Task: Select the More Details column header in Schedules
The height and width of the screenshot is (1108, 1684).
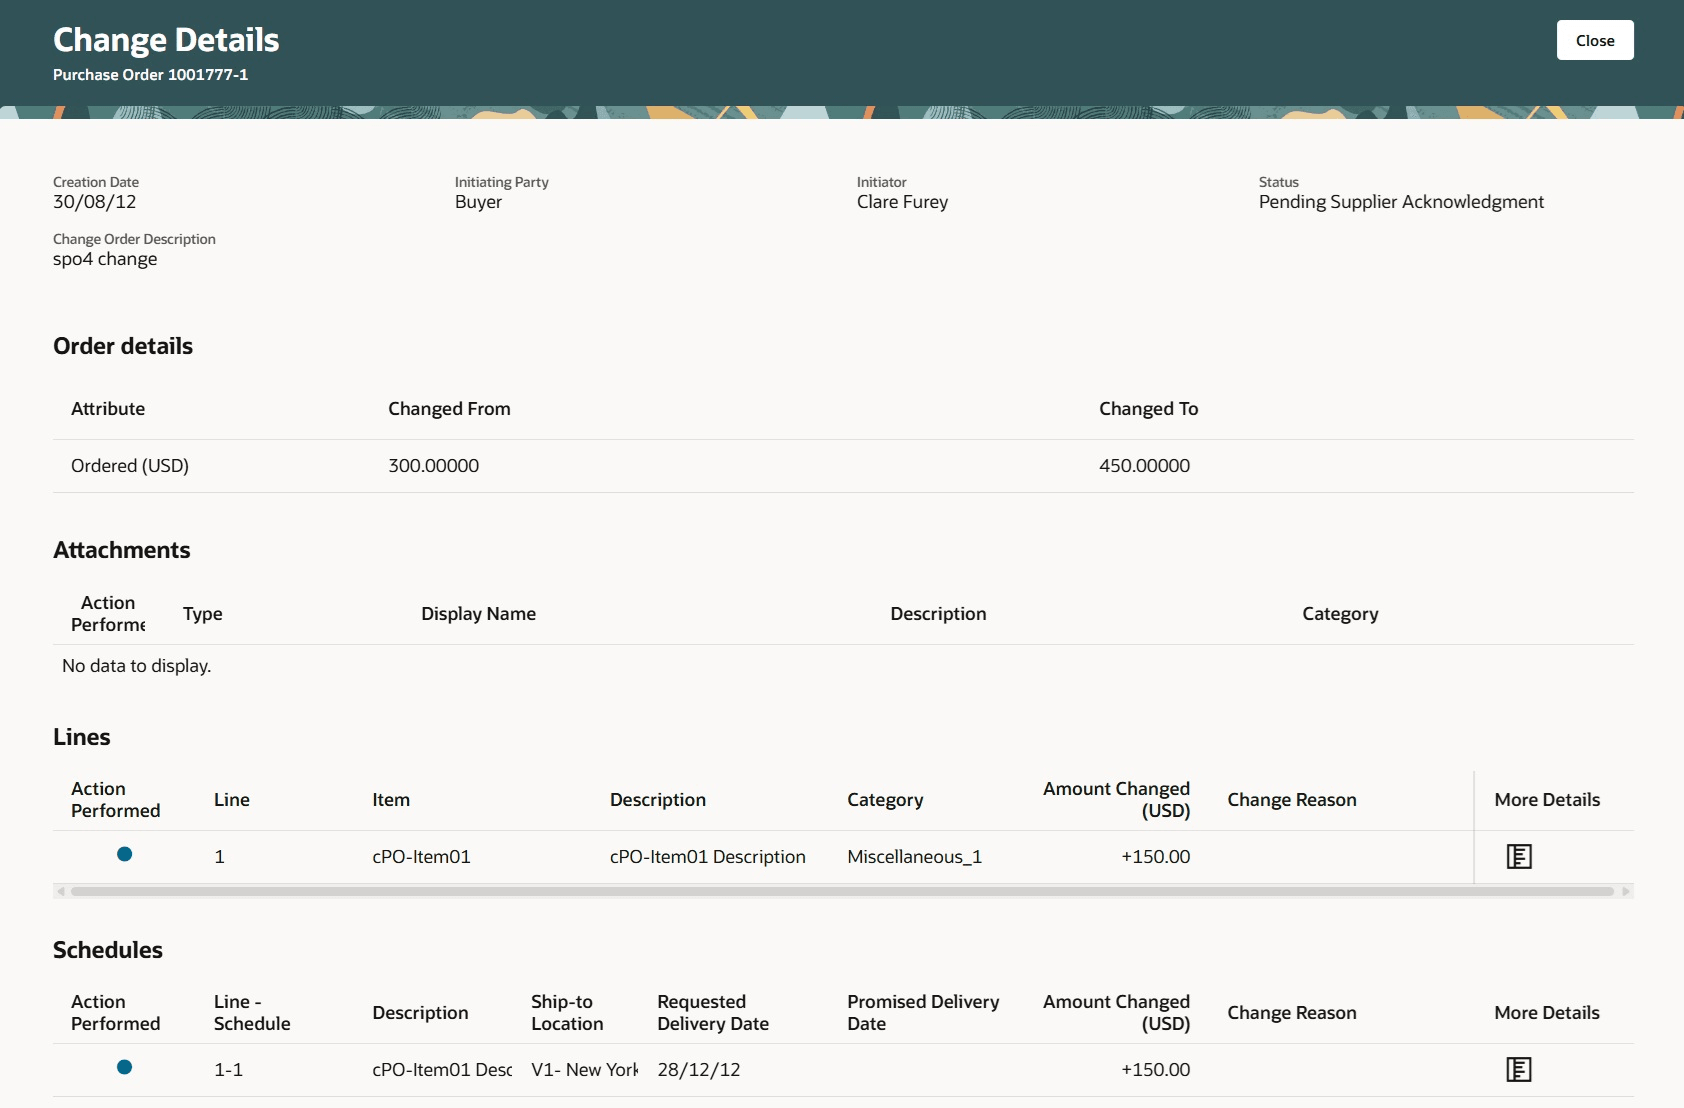Action: [x=1547, y=1012]
